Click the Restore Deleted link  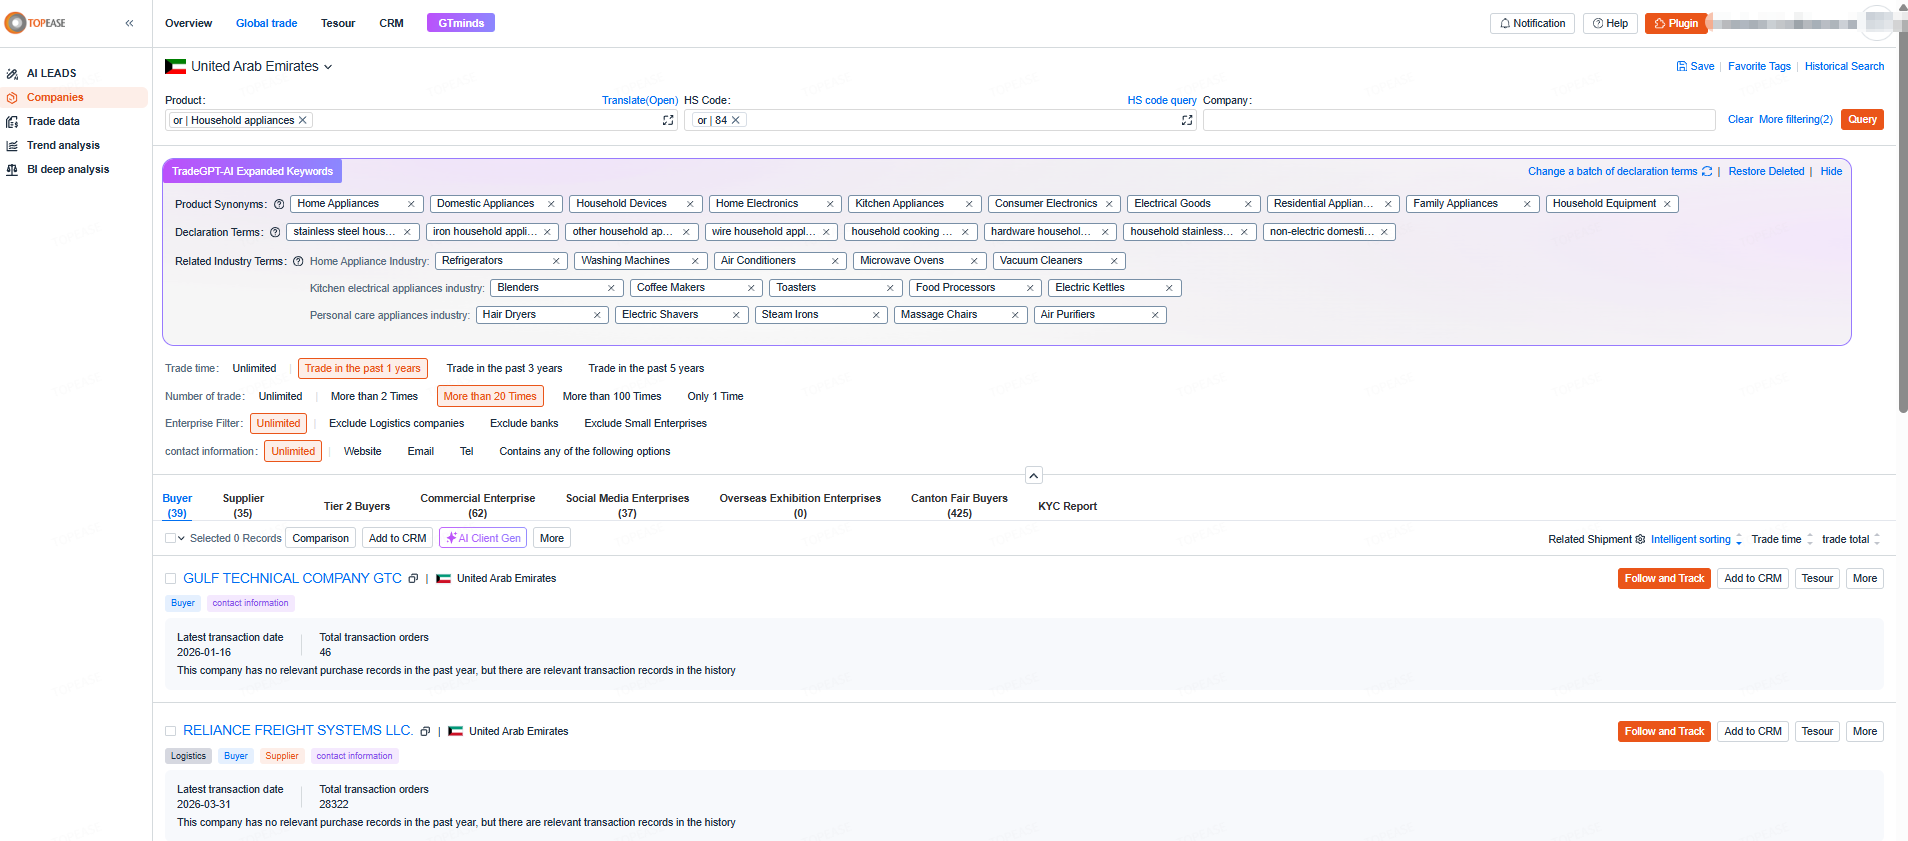pyautogui.click(x=1766, y=172)
